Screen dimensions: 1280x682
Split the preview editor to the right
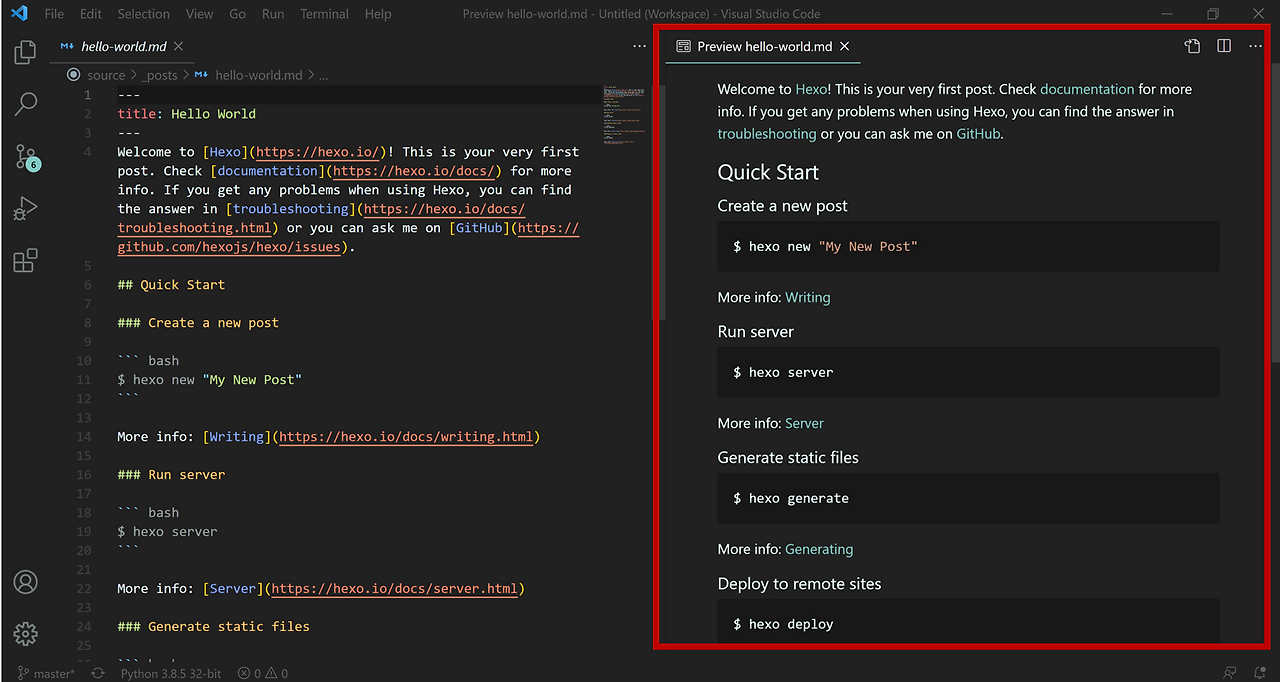[x=1224, y=46]
